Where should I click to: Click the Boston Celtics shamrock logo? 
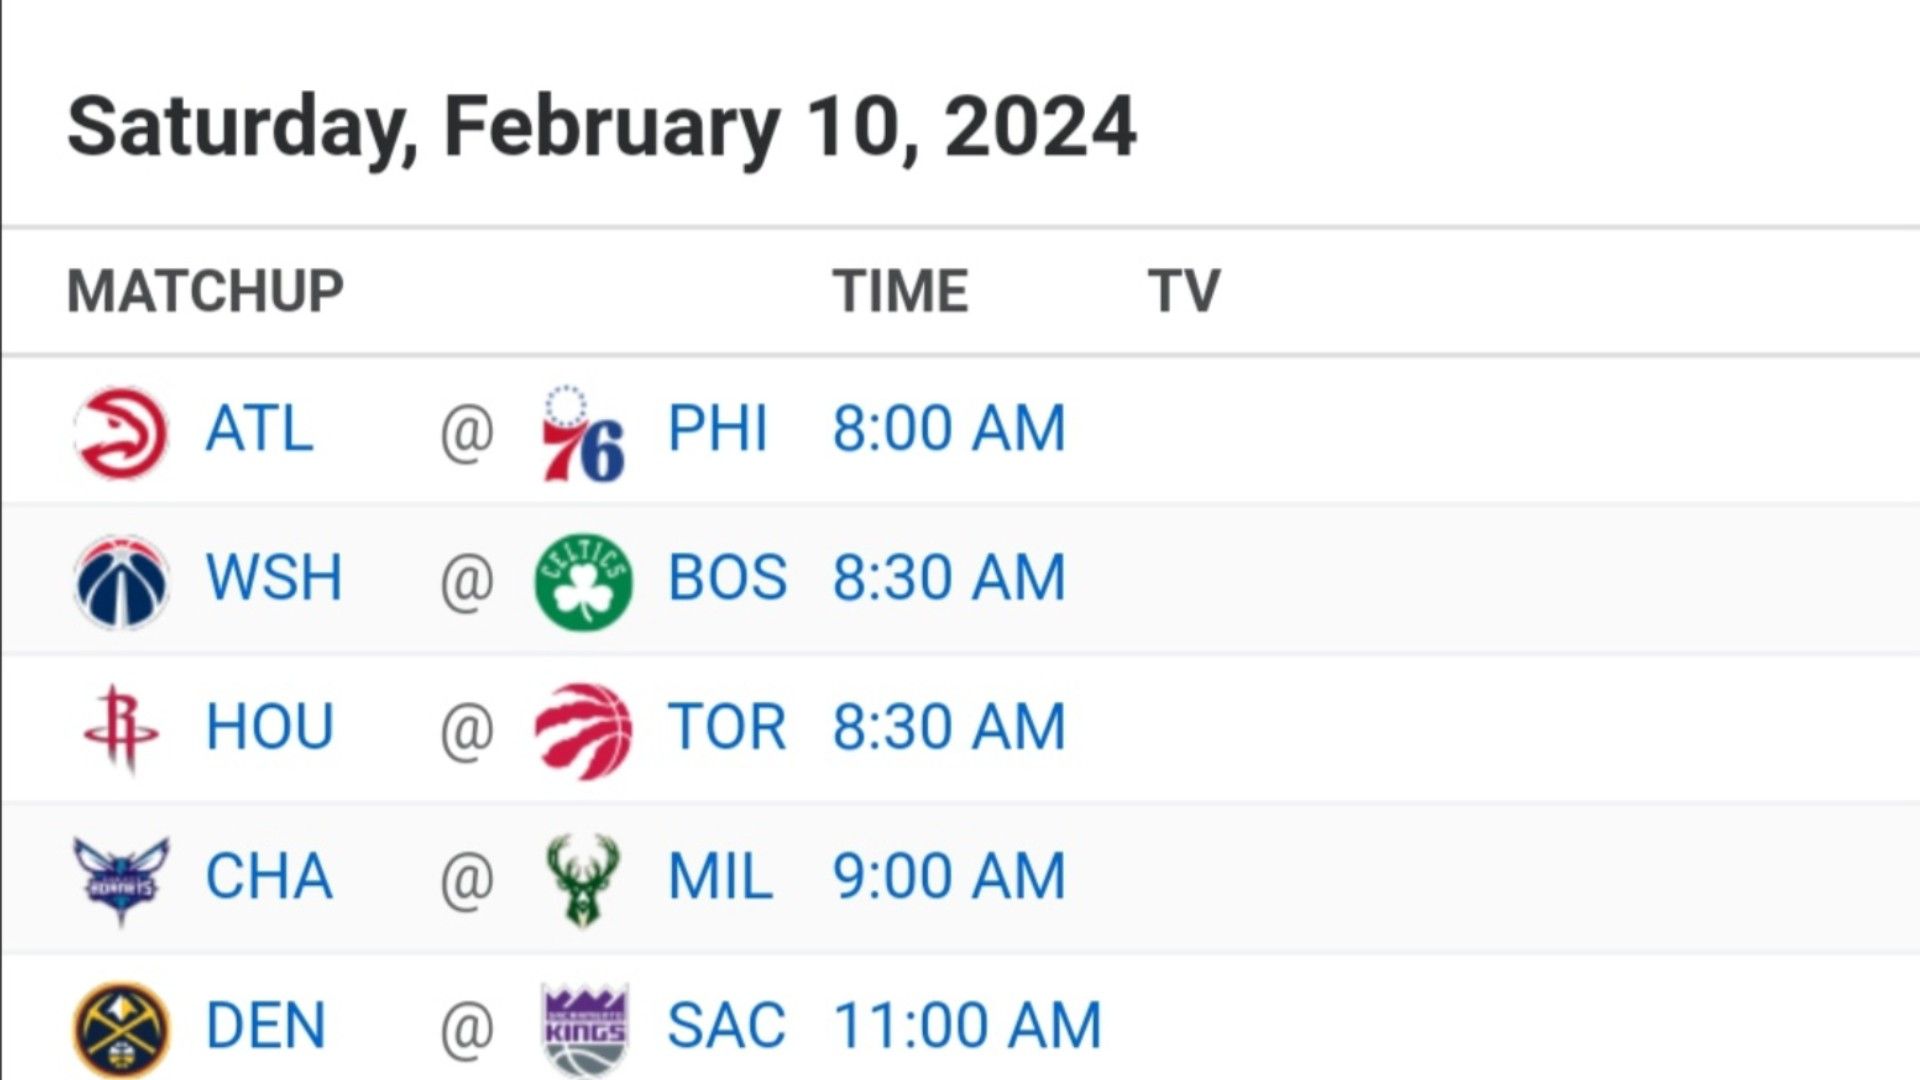pos(584,581)
